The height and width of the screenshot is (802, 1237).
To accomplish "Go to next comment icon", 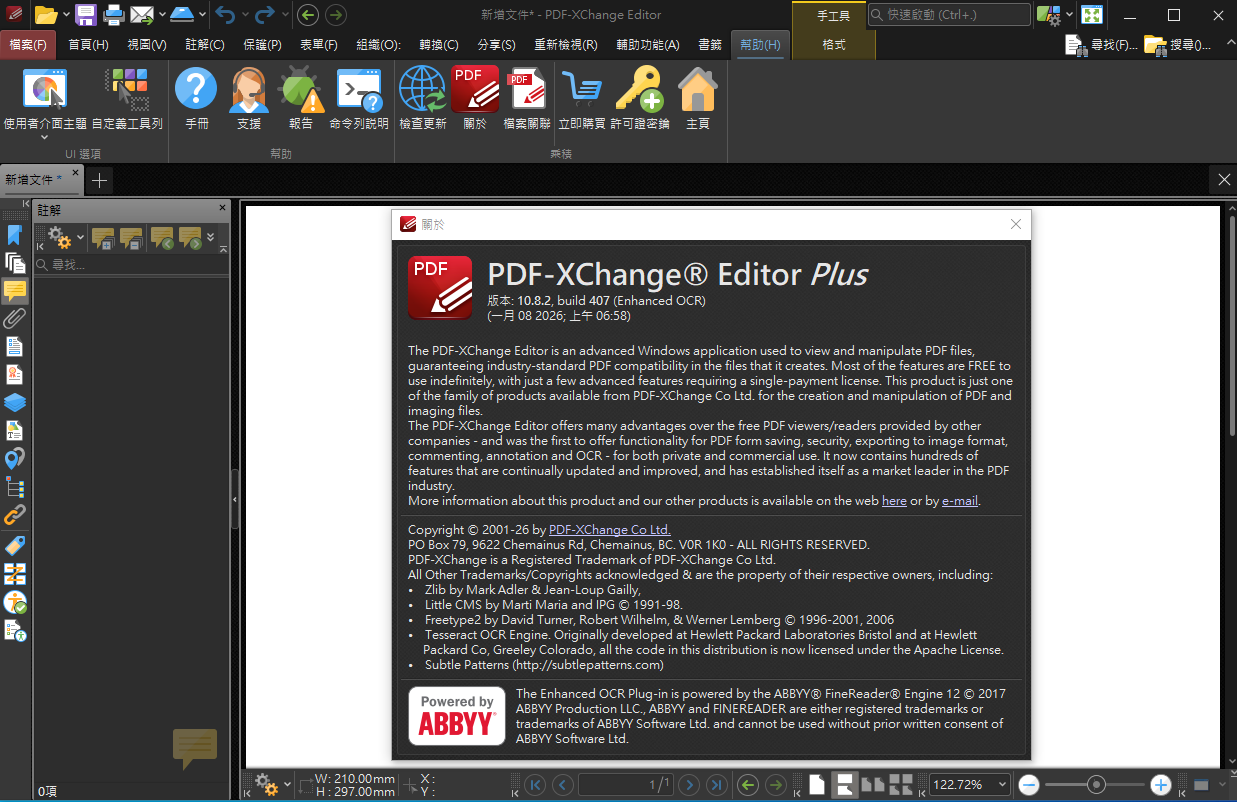I will [190, 239].
